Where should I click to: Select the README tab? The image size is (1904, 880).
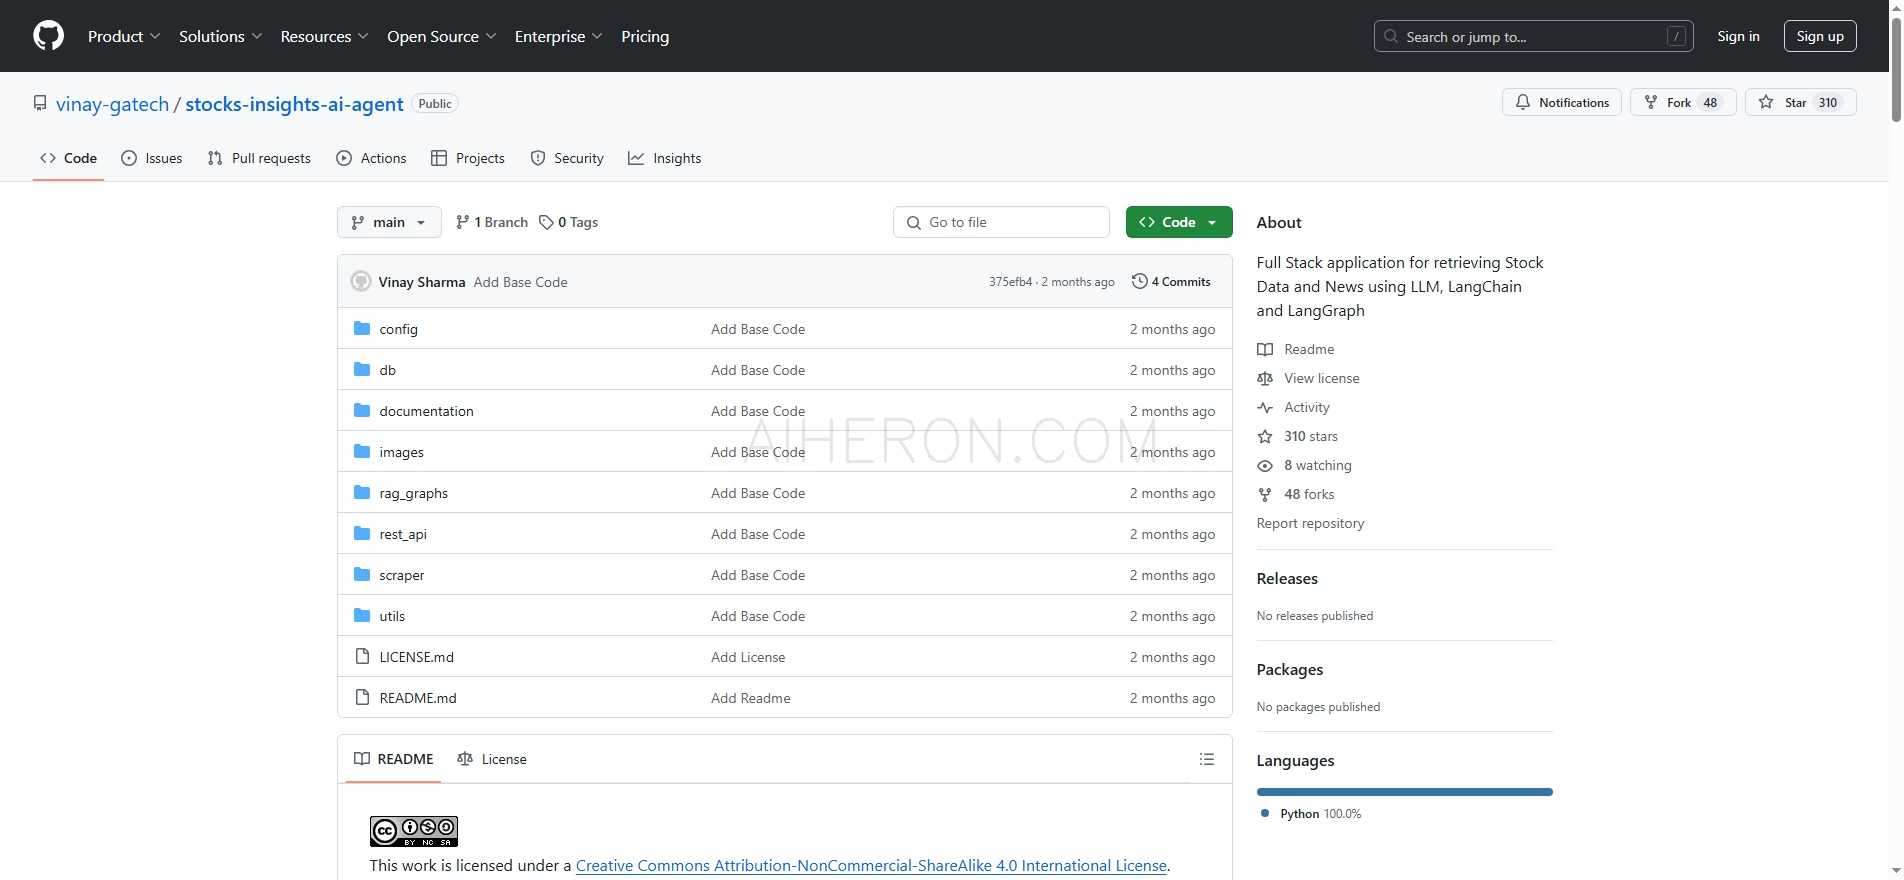click(x=394, y=759)
